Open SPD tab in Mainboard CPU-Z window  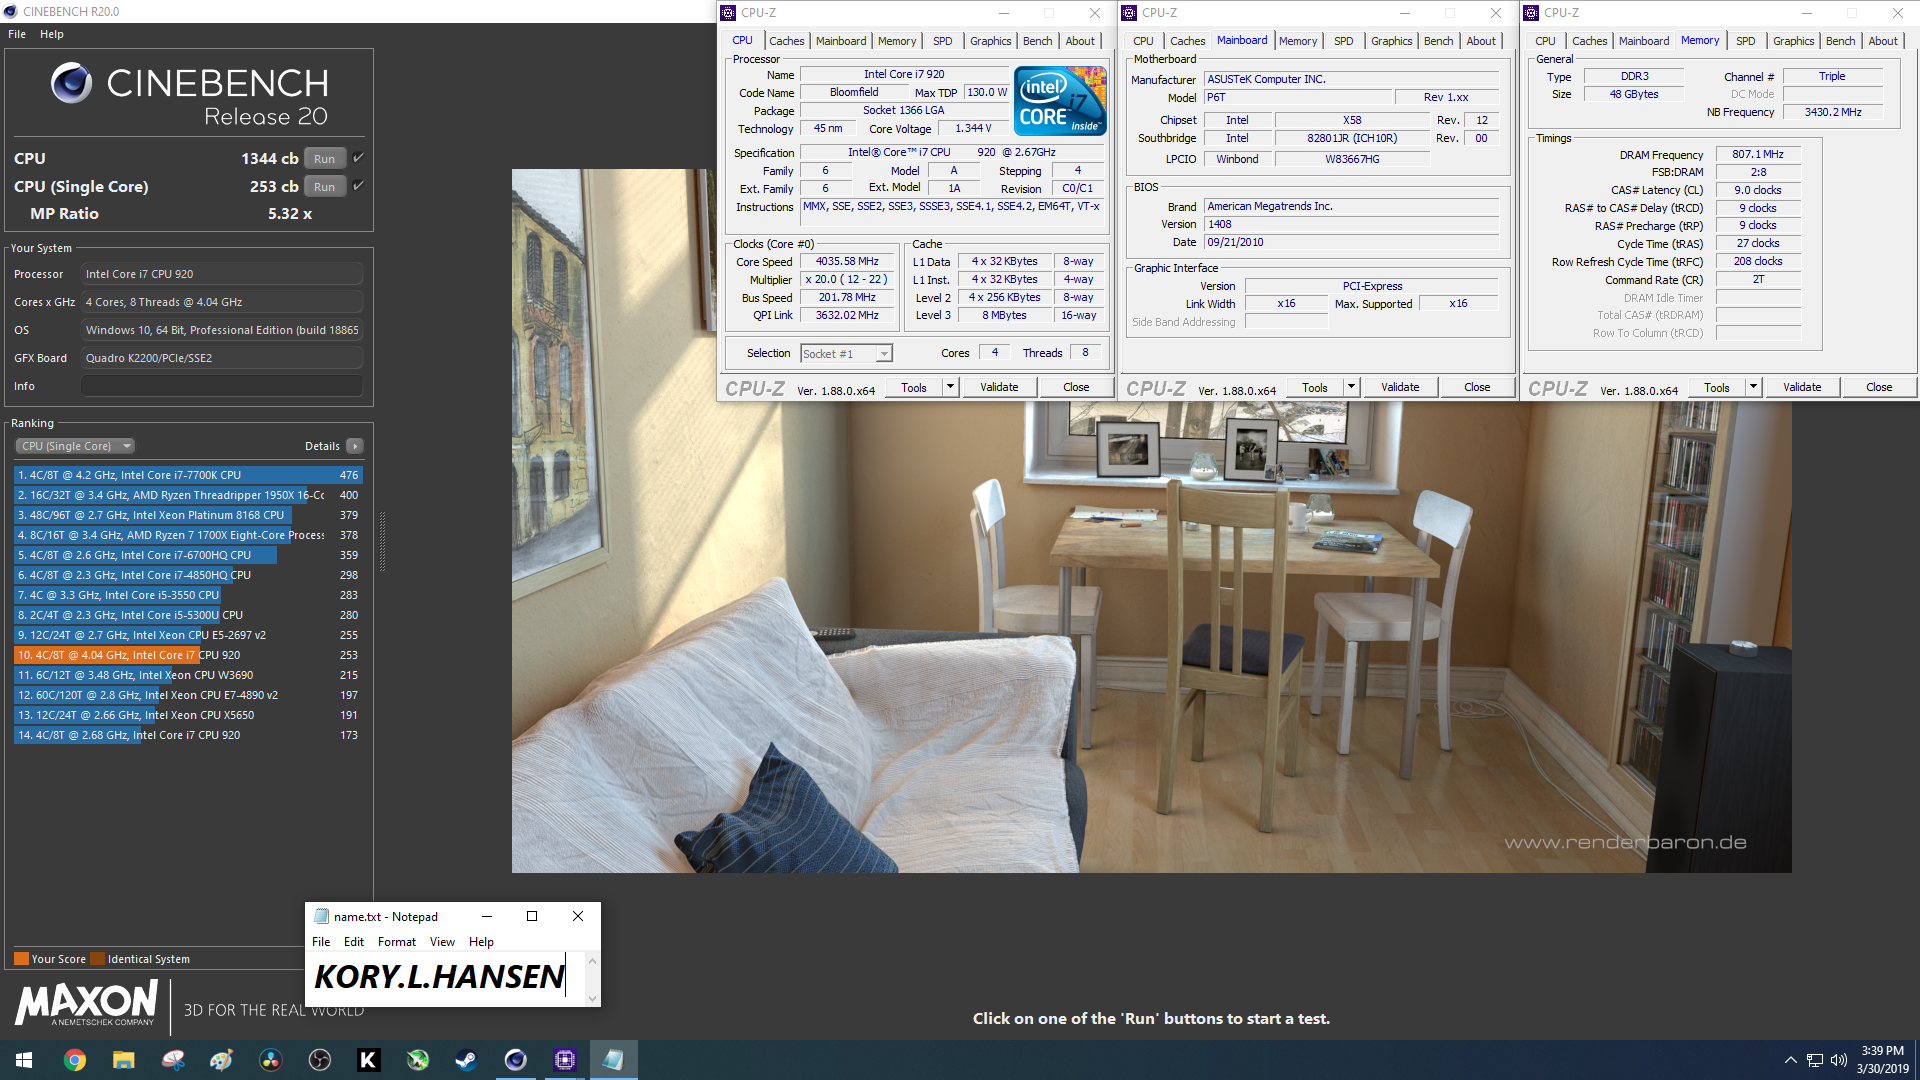1344,41
